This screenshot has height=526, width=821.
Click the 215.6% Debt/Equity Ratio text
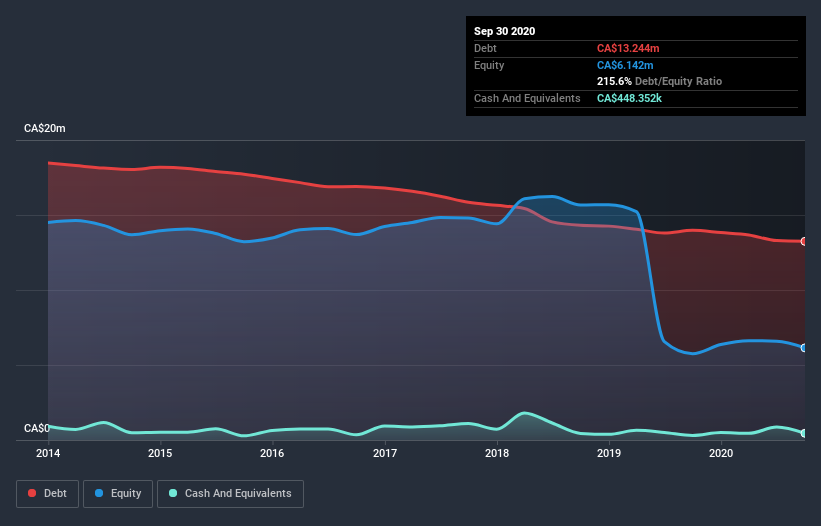[659, 82]
